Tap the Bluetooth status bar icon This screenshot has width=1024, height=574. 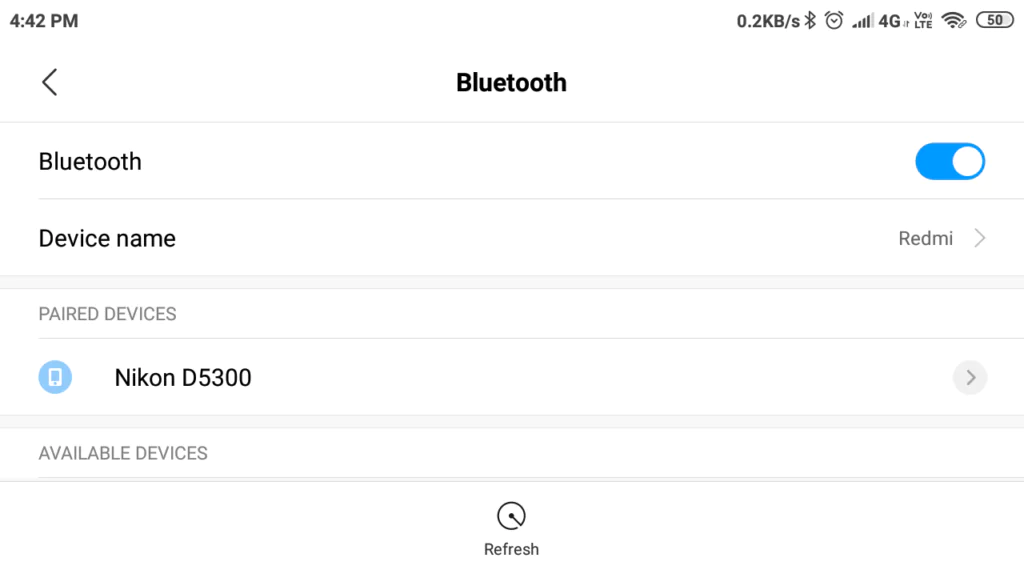811,21
